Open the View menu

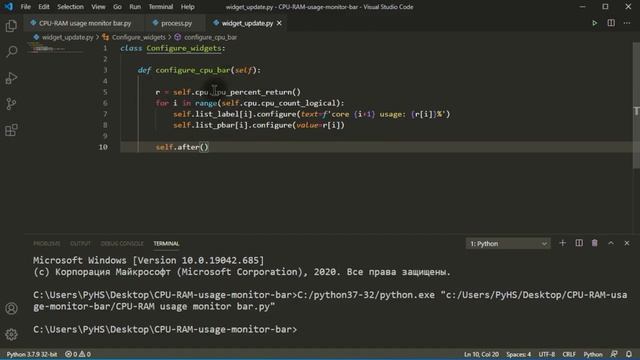[98, 7]
